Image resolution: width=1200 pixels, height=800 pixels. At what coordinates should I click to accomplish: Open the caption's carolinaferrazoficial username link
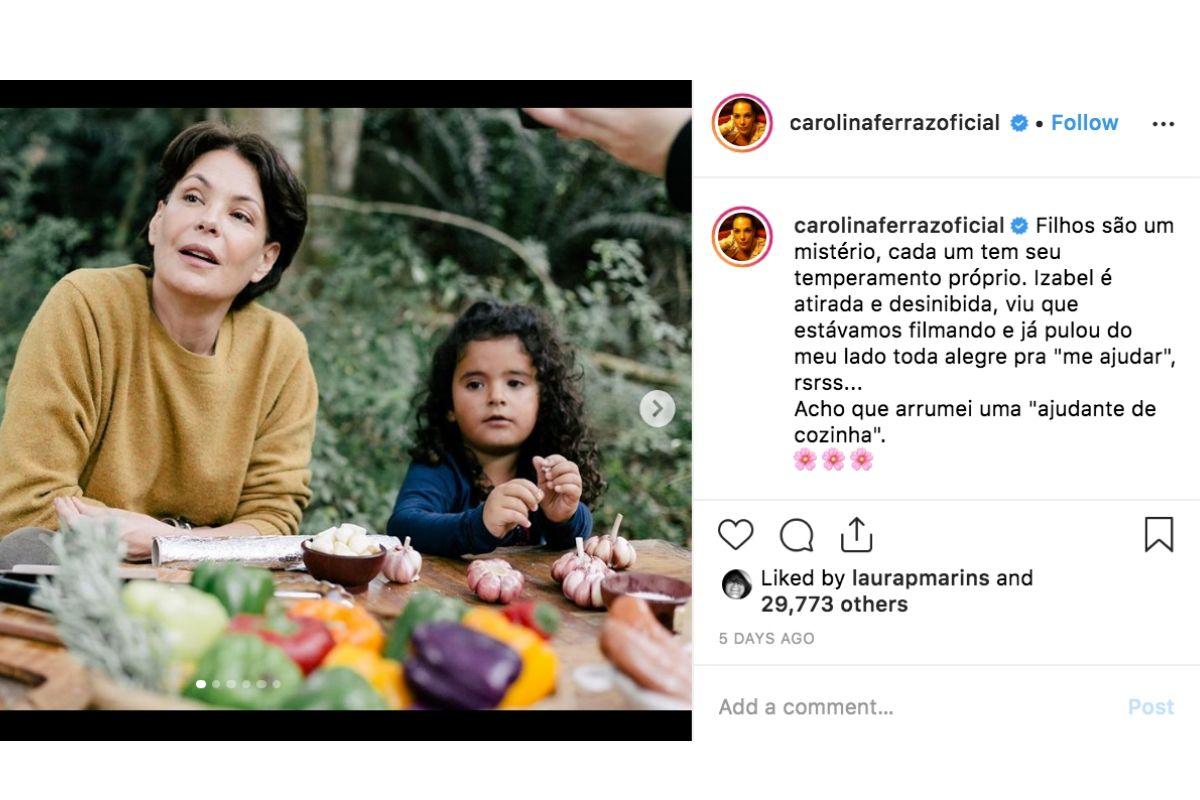click(898, 225)
